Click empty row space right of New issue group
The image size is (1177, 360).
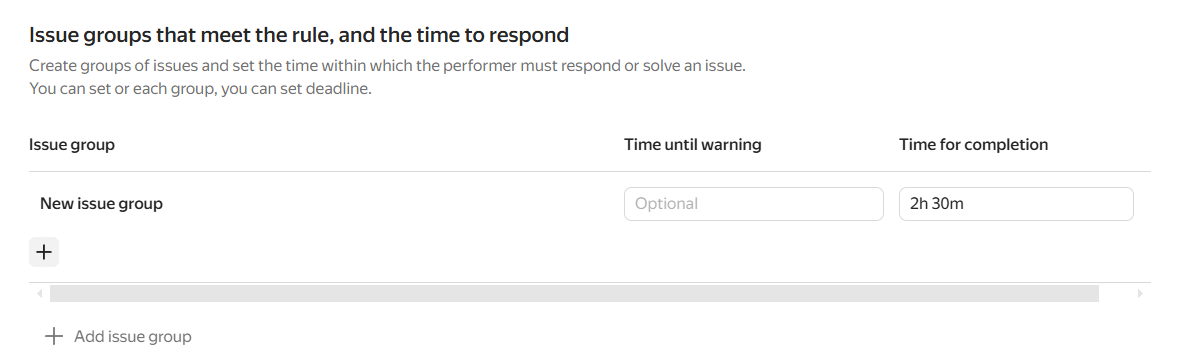tap(390, 204)
